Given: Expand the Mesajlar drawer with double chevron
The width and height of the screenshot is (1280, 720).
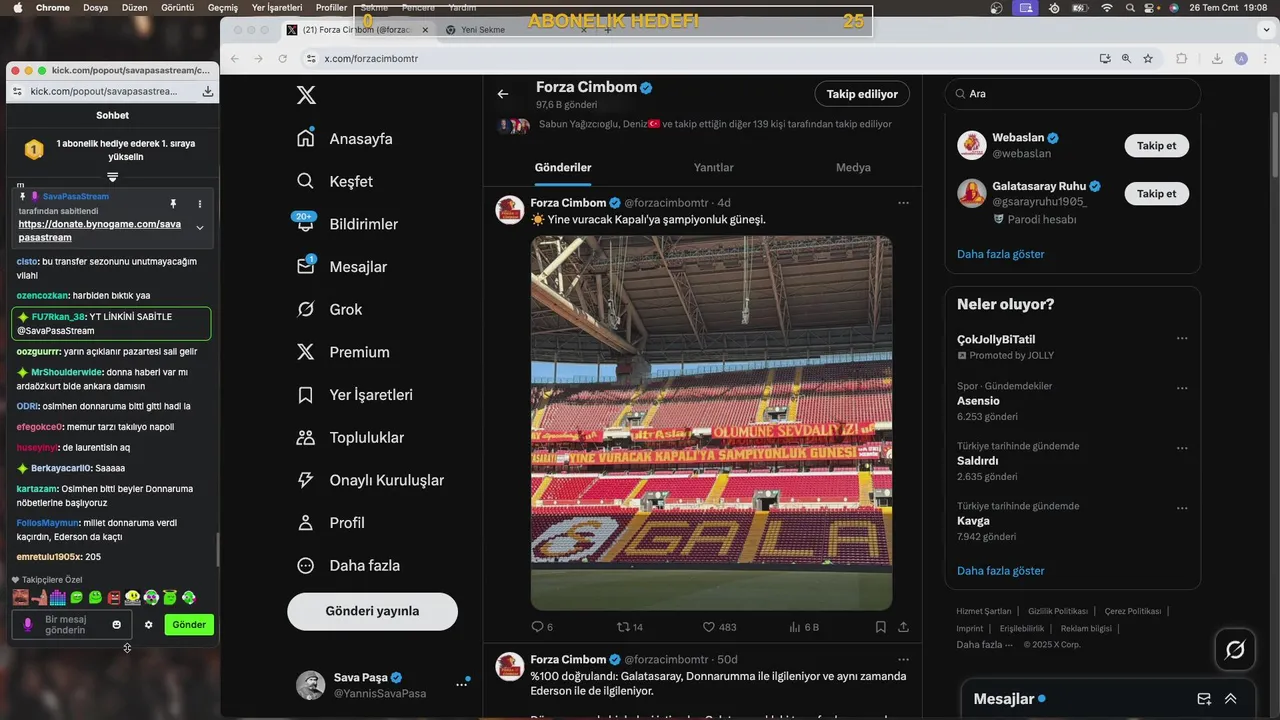Looking at the screenshot, I should pyautogui.click(x=1231, y=699).
